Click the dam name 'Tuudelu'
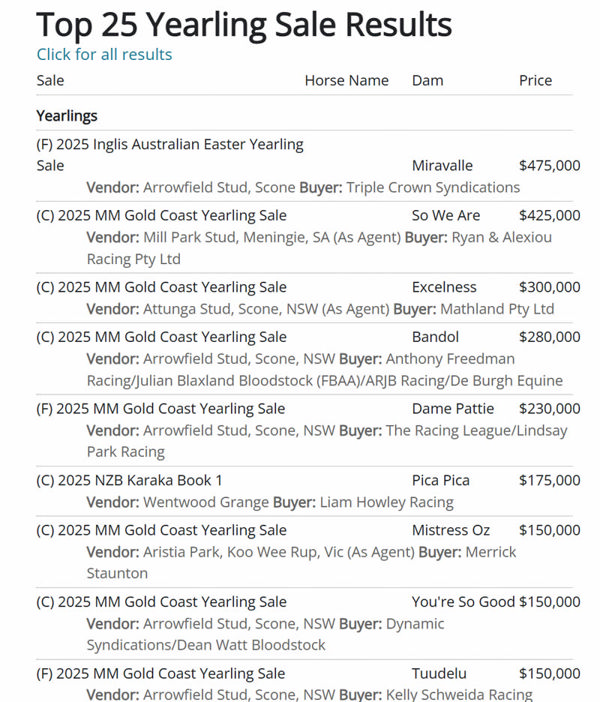Viewport: 600px width, 702px height. (x=439, y=674)
